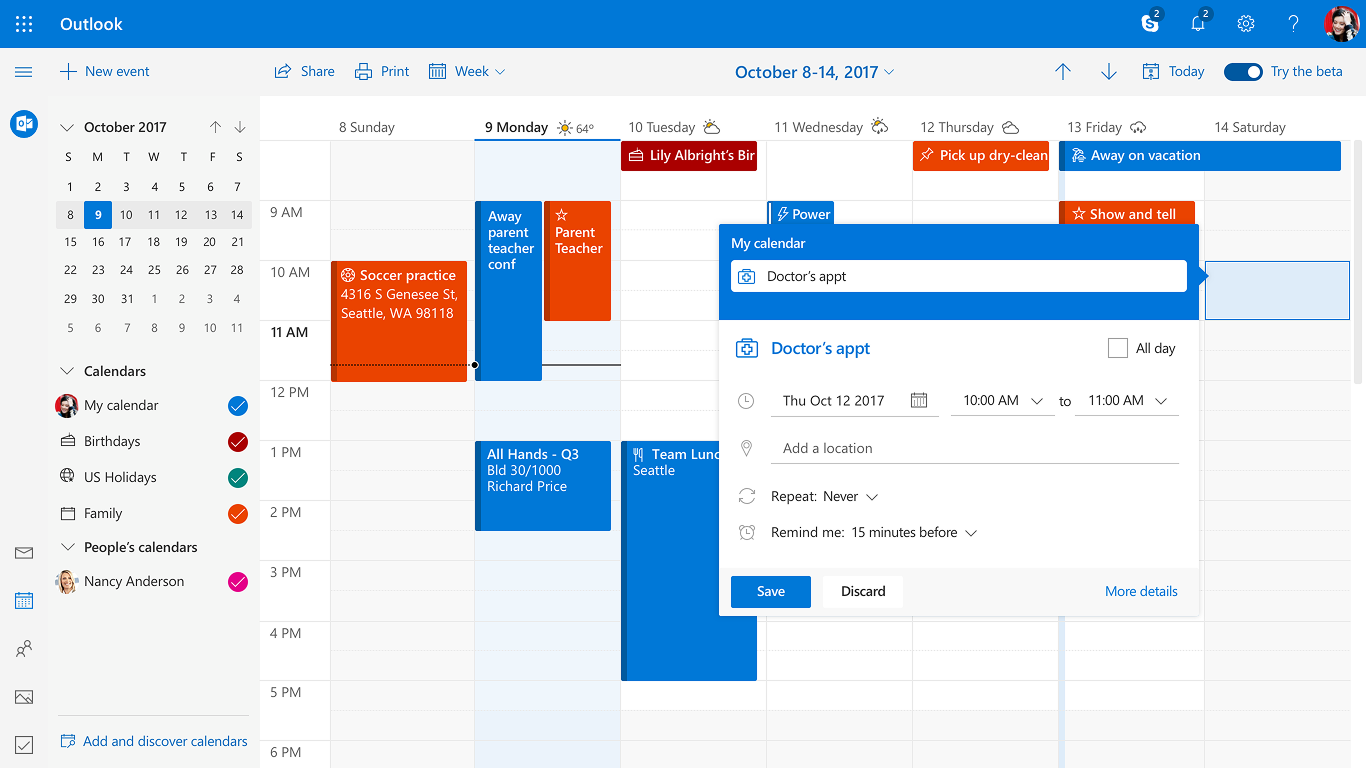This screenshot has width=1366, height=768.
Task: Click the calendar vertical scrollbar
Action: point(1358,262)
